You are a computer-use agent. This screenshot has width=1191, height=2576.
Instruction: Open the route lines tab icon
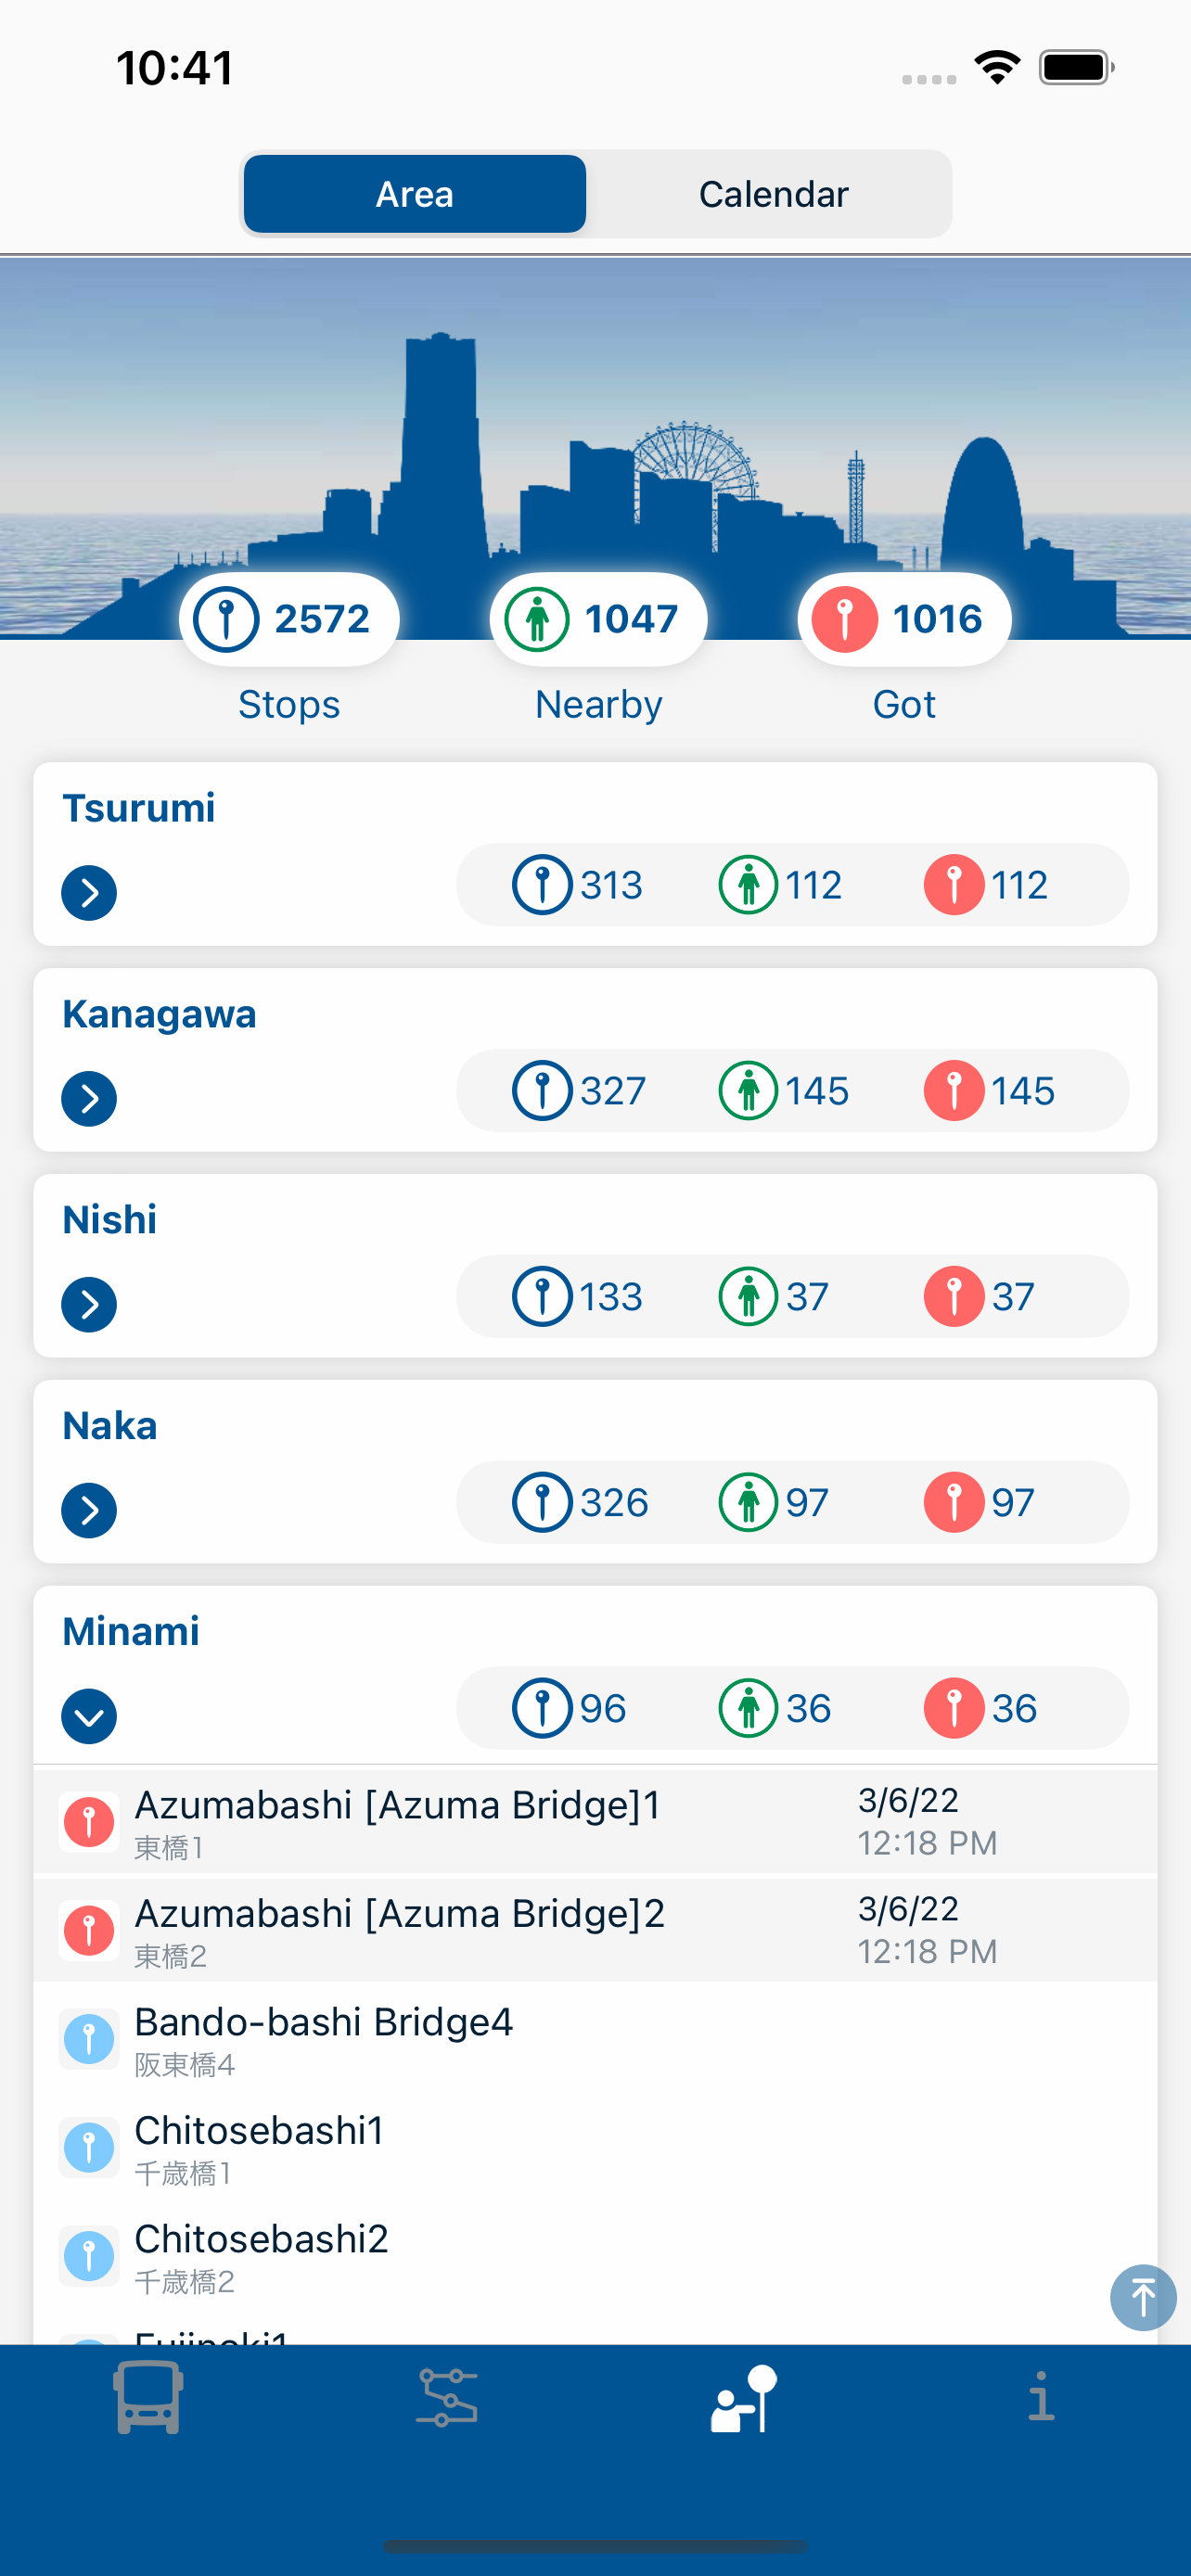(446, 2397)
